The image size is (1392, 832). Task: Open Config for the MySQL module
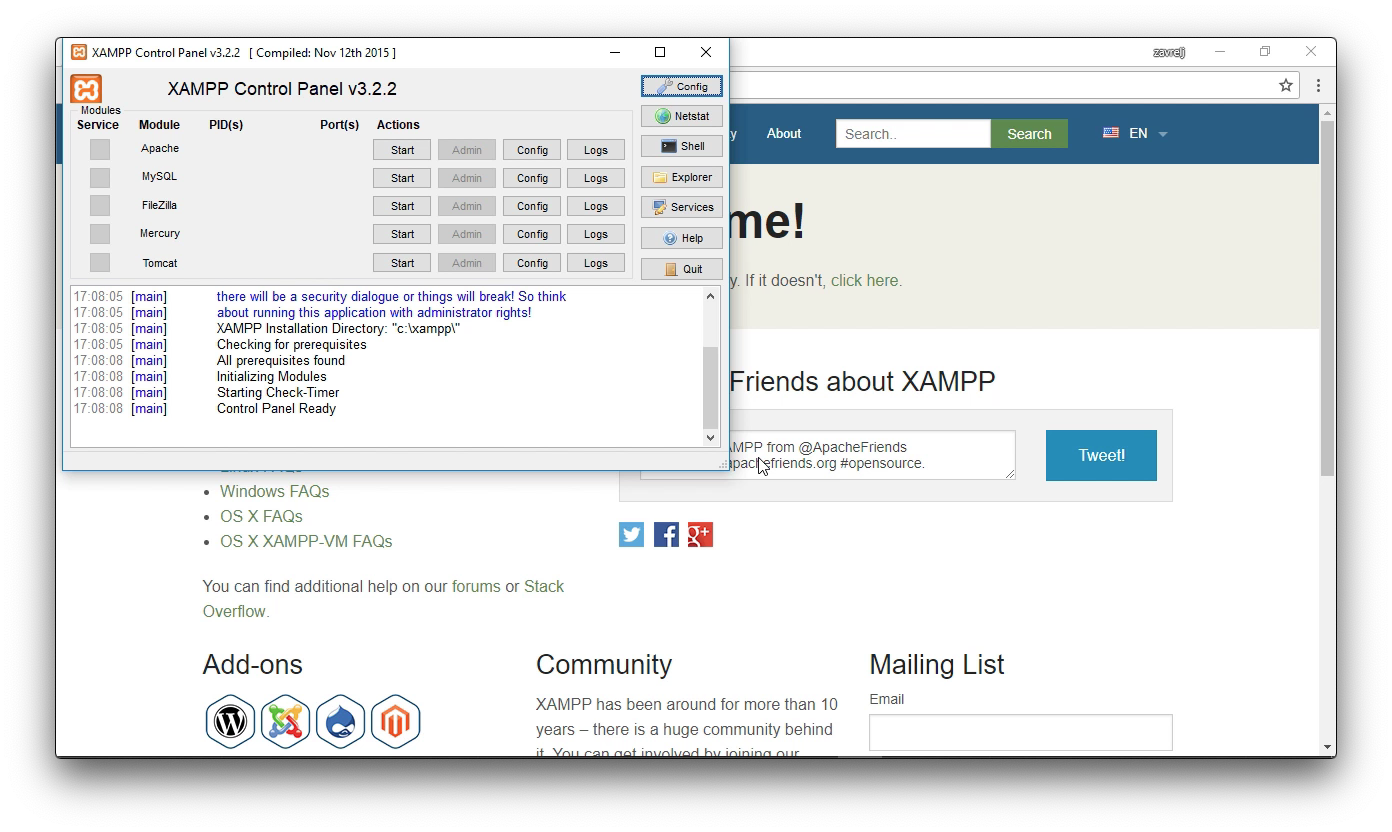click(532, 178)
